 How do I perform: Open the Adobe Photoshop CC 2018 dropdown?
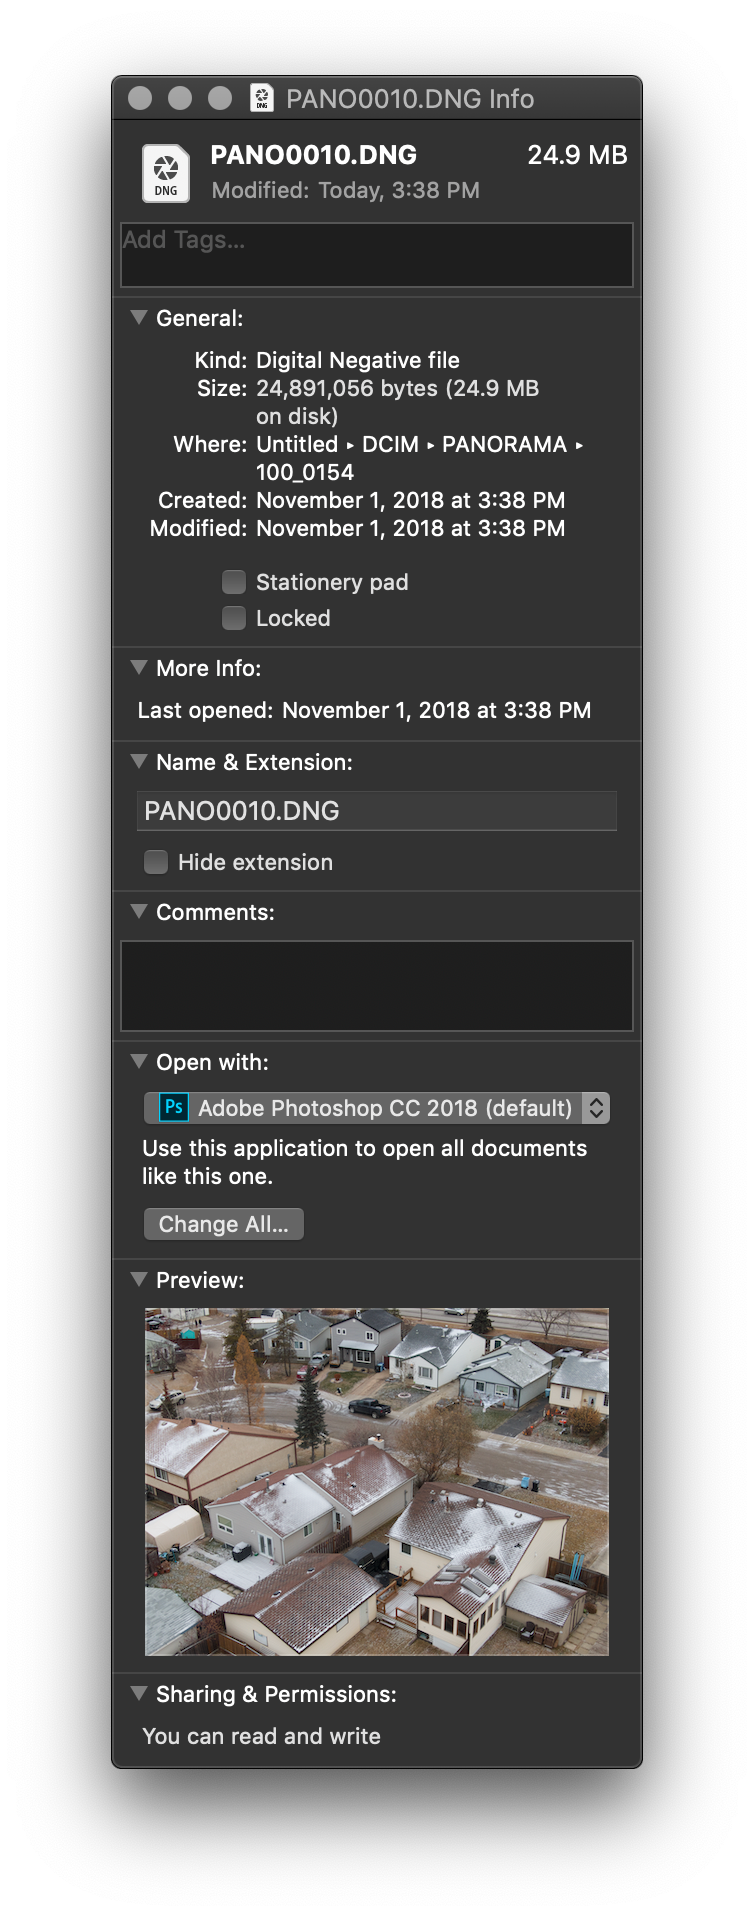click(x=377, y=1108)
